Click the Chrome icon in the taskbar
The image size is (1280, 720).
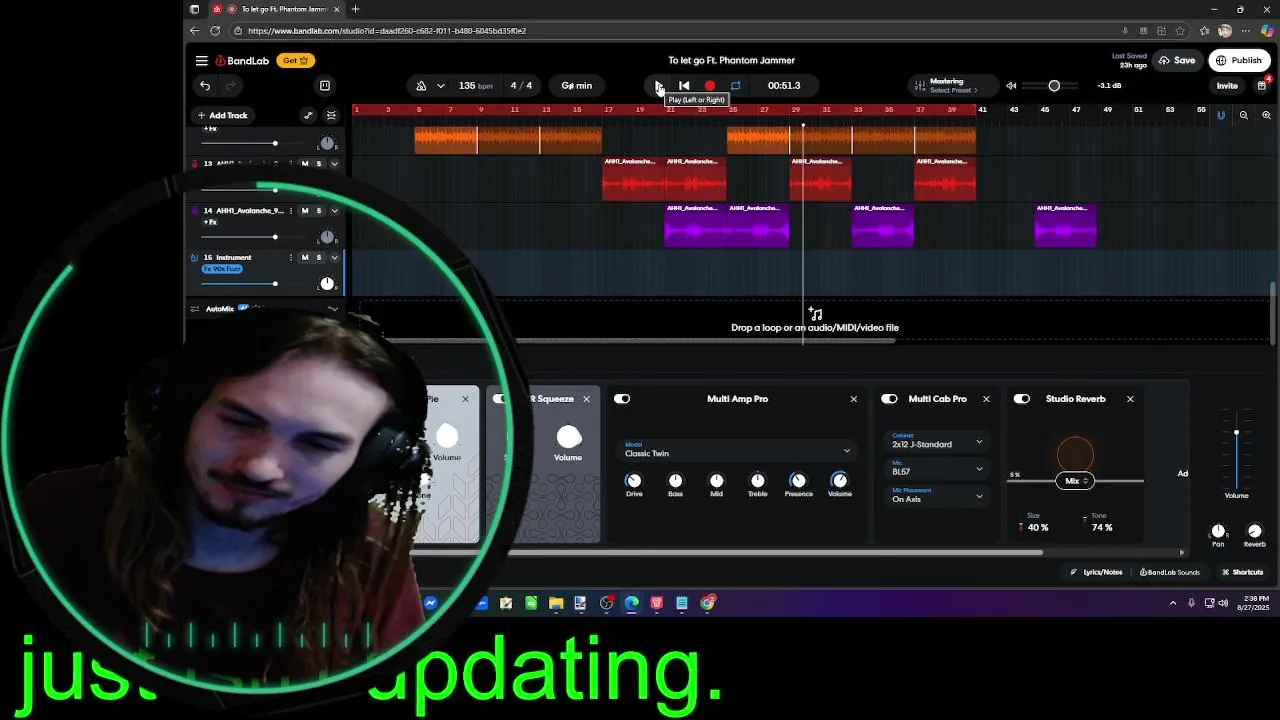(x=707, y=603)
